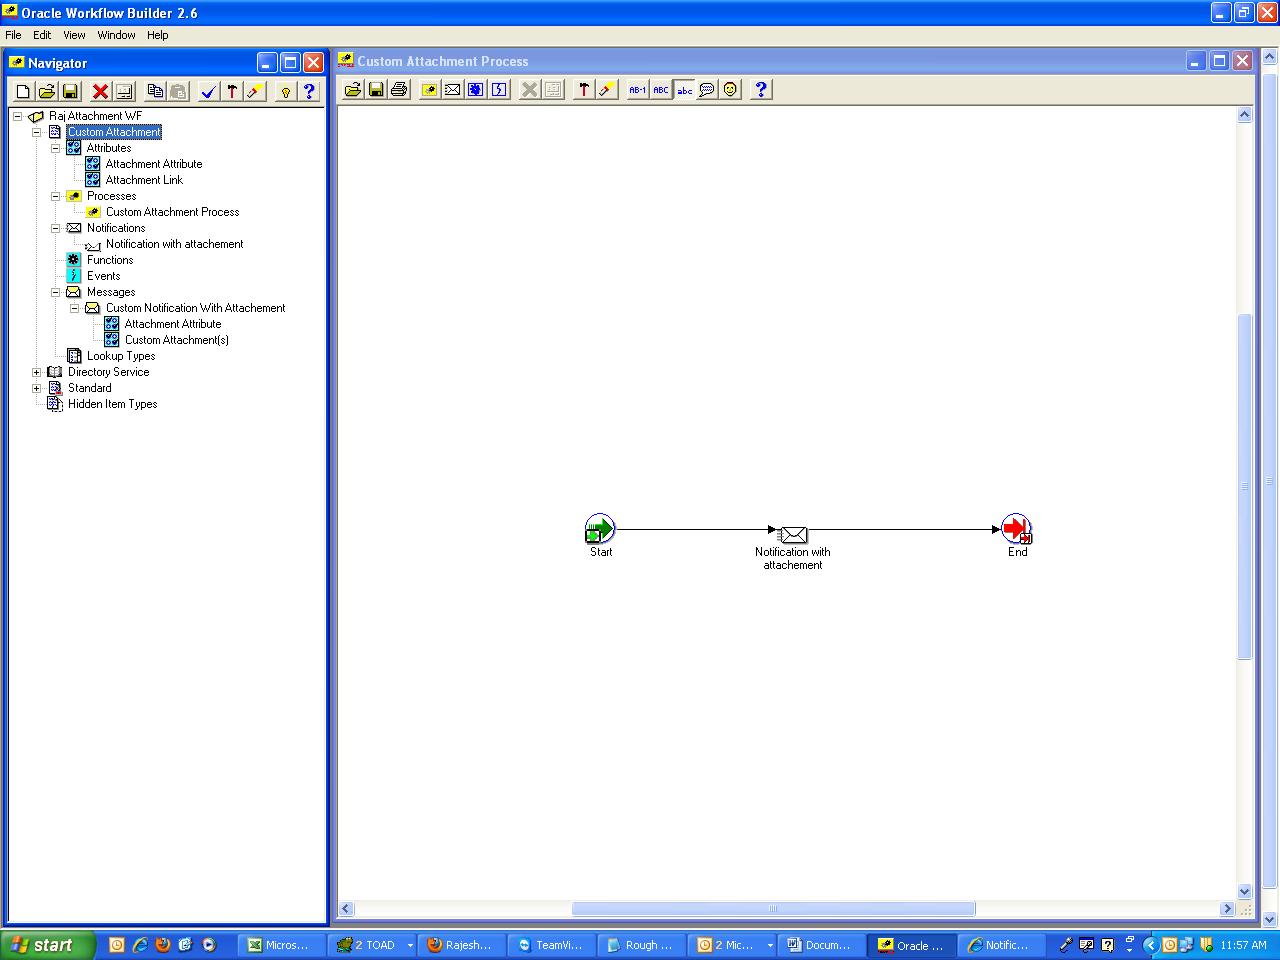Image resolution: width=1280 pixels, height=960 pixels.
Task: Create a new notification using the envelope icon
Action: [452, 90]
